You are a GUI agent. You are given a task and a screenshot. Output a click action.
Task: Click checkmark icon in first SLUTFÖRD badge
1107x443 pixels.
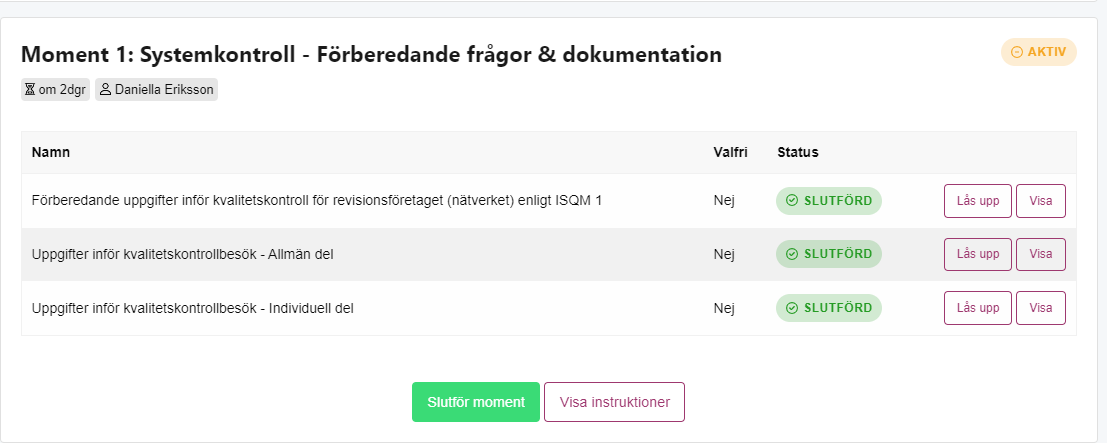[x=792, y=201]
